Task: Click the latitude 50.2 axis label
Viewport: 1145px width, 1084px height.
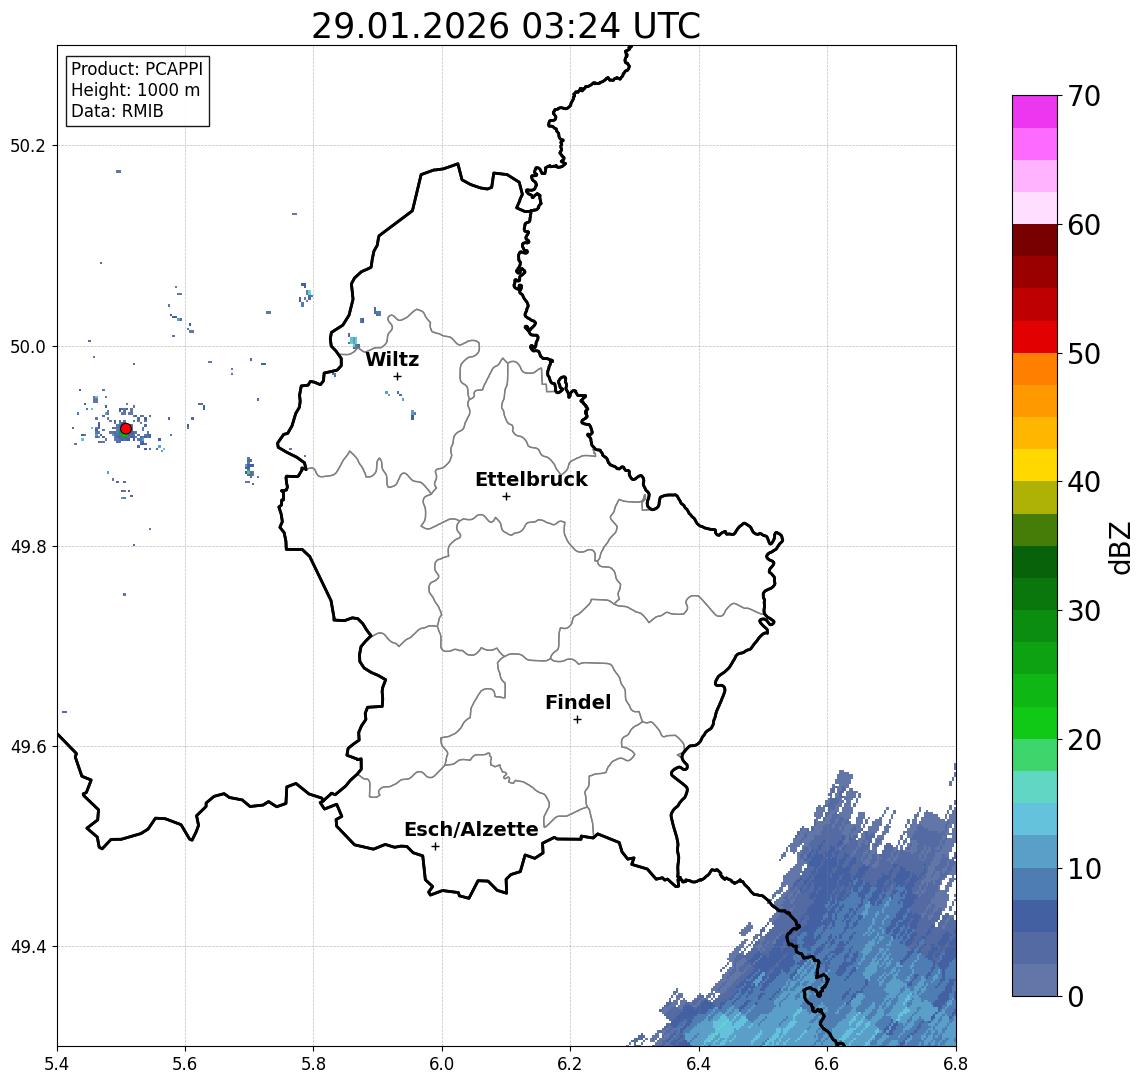Action: tap(28, 145)
